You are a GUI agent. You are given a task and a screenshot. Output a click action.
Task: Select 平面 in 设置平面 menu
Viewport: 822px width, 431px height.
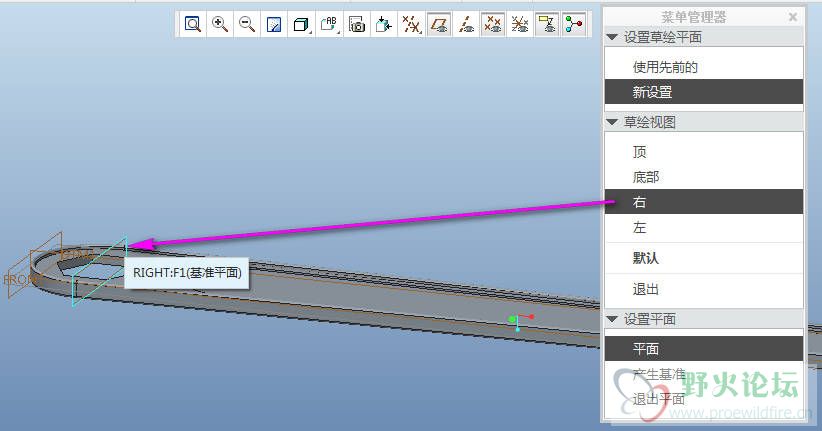(704, 349)
